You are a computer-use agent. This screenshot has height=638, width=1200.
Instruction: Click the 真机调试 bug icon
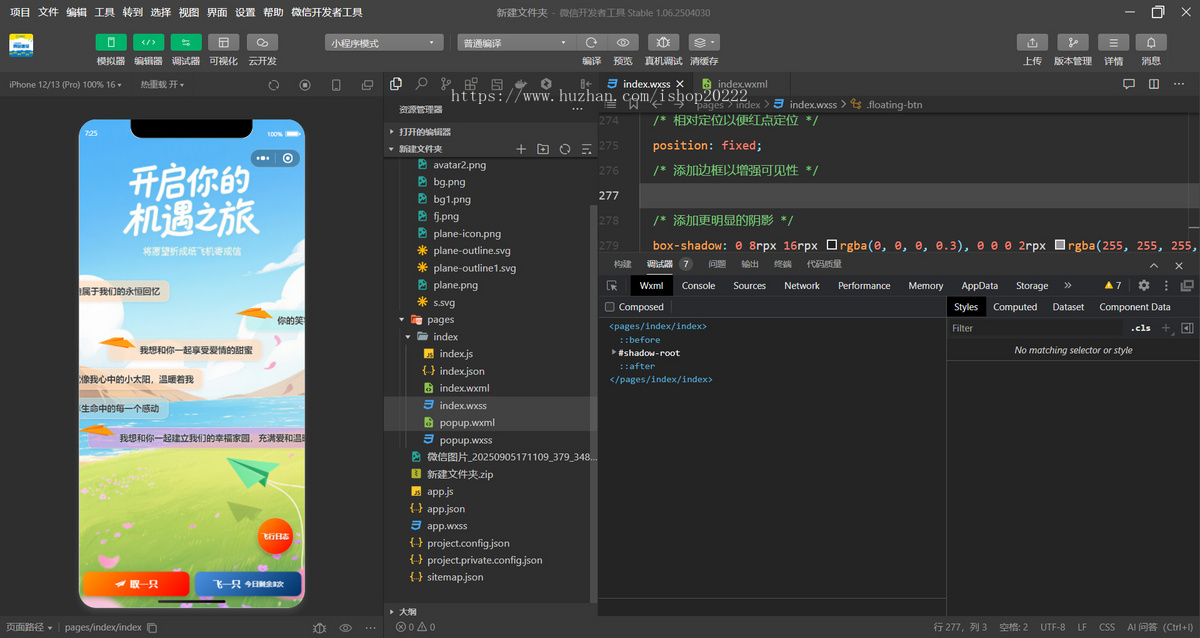coord(663,43)
